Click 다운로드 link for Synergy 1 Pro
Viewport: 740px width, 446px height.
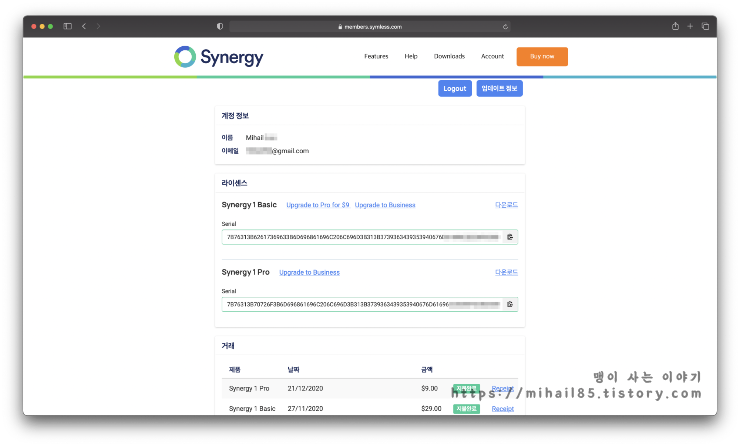tap(506, 272)
